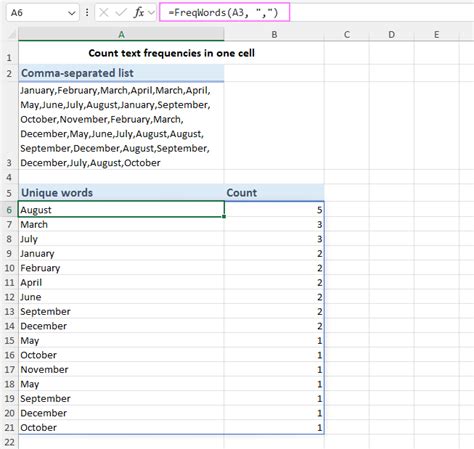Viewport: 474px width, 449px height.
Task: Click inside the Name Box showing A6
Action: [37, 13]
